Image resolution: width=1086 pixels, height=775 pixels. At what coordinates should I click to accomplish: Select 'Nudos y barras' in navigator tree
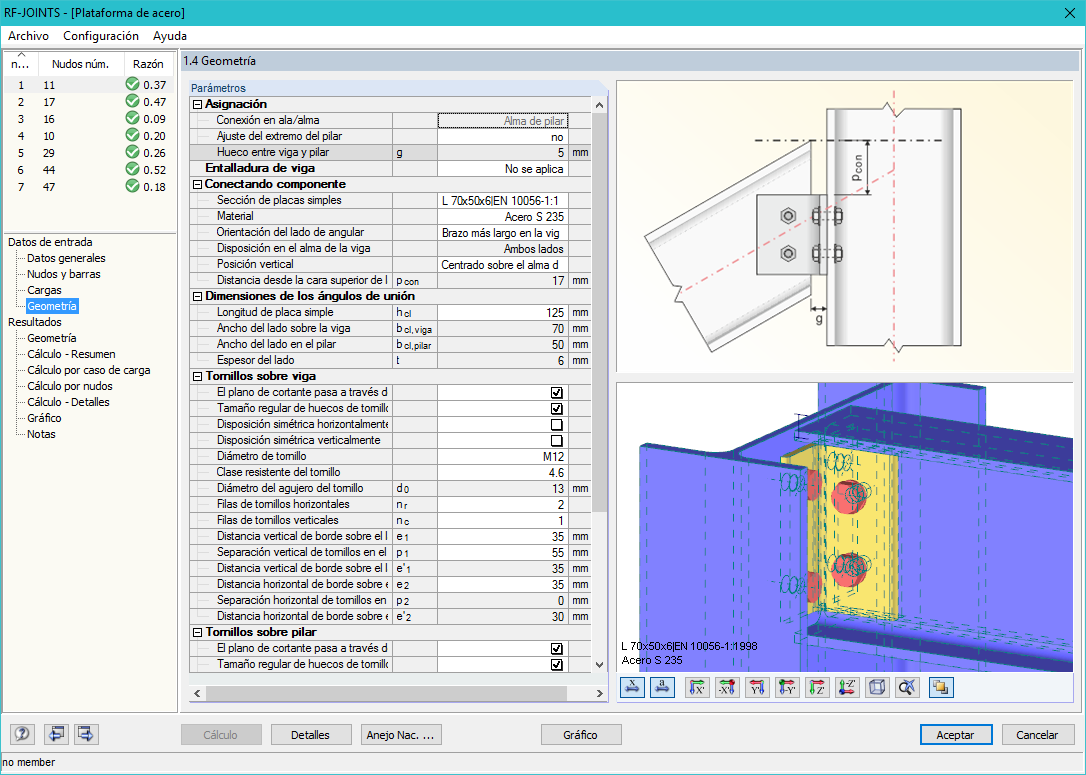[64, 274]
